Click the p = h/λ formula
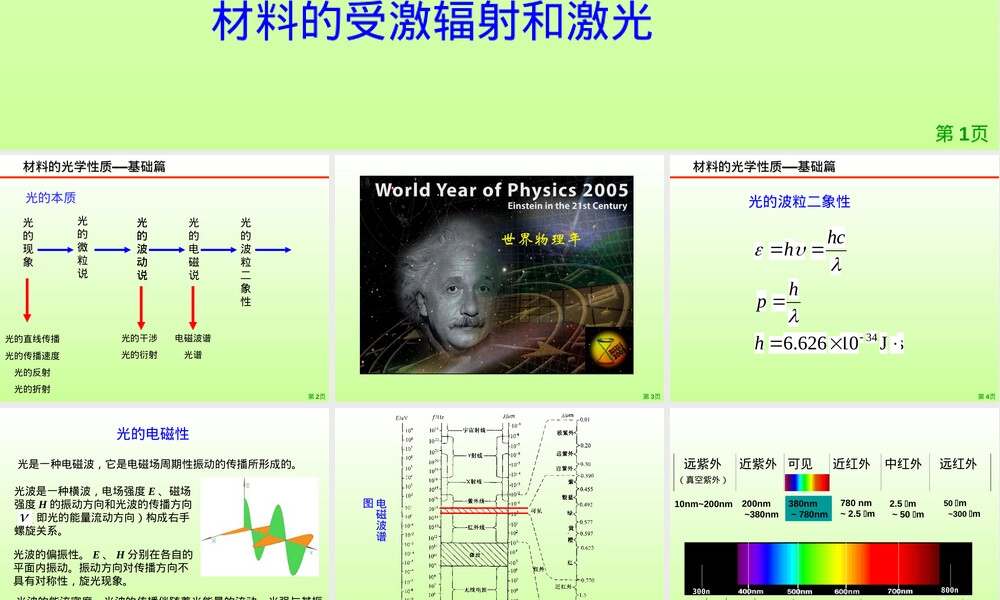Viewport: 1000px width, 600px height. (777, 302)
